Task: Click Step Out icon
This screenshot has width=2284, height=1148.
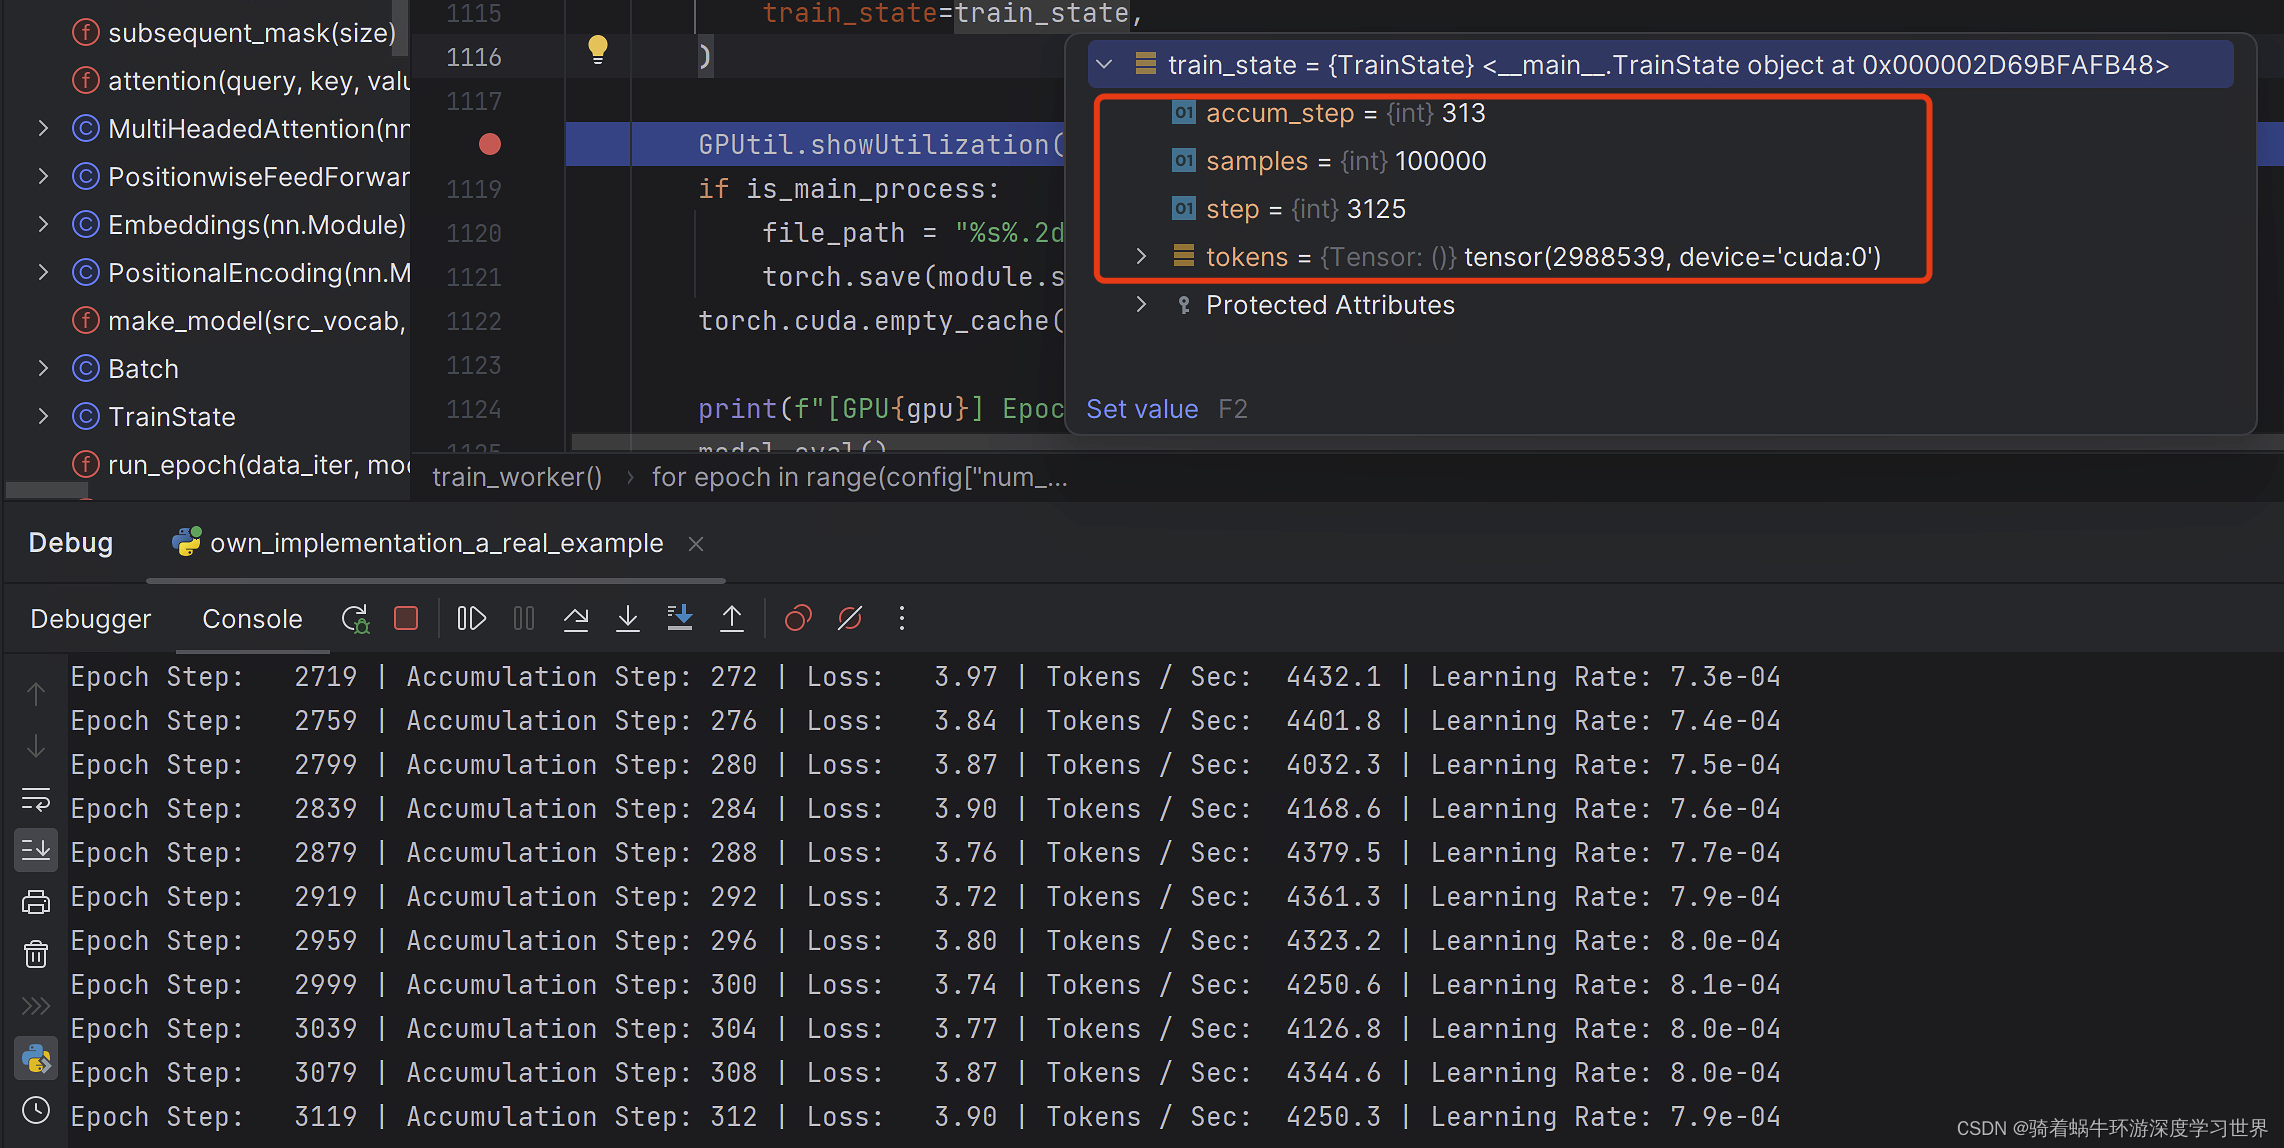Action: pyautogui.click(x=732, y=619)
